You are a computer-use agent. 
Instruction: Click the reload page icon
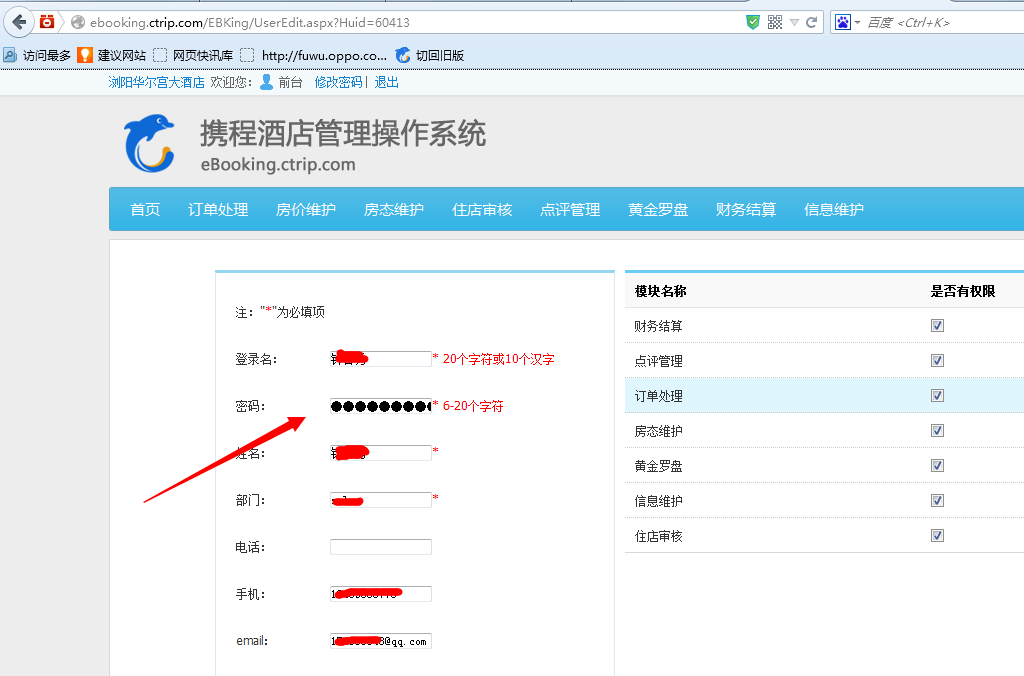(812, 22)
